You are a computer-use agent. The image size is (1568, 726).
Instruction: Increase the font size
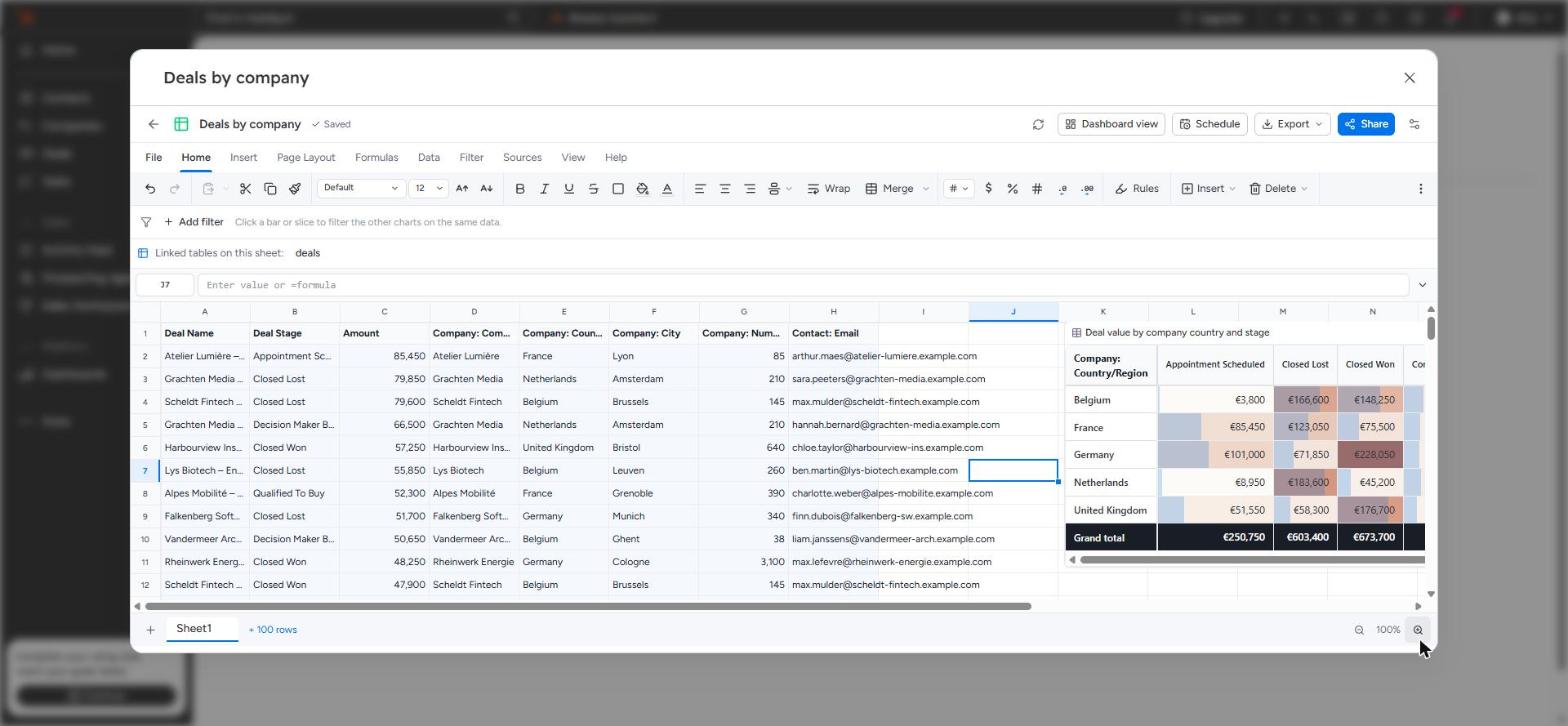tap(462, 189)
